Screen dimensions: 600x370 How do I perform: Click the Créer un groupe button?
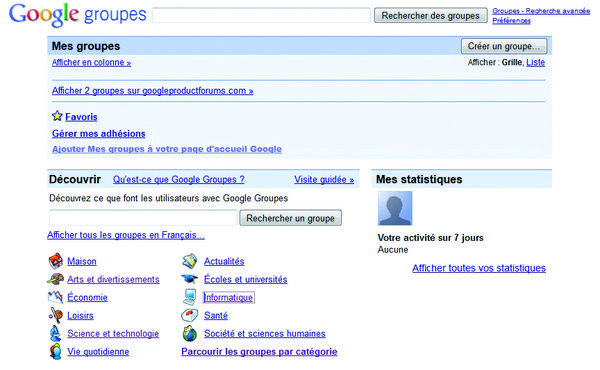pos(504,46)
